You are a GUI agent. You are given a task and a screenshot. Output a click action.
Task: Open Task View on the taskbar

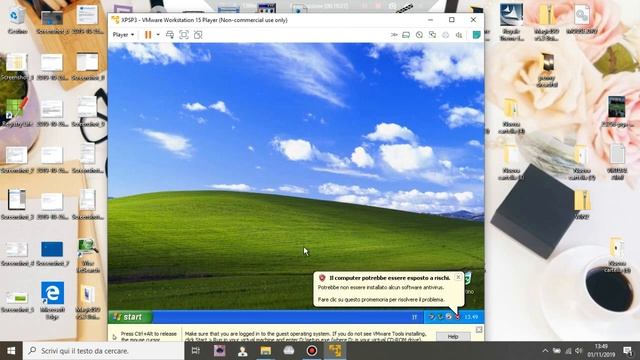[196, 351]
